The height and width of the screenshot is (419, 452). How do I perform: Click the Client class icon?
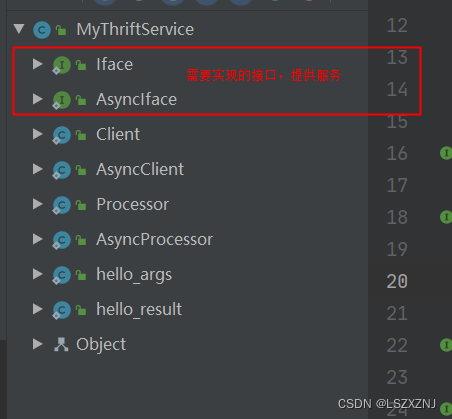pyautogui.click(x=62, y=135)
